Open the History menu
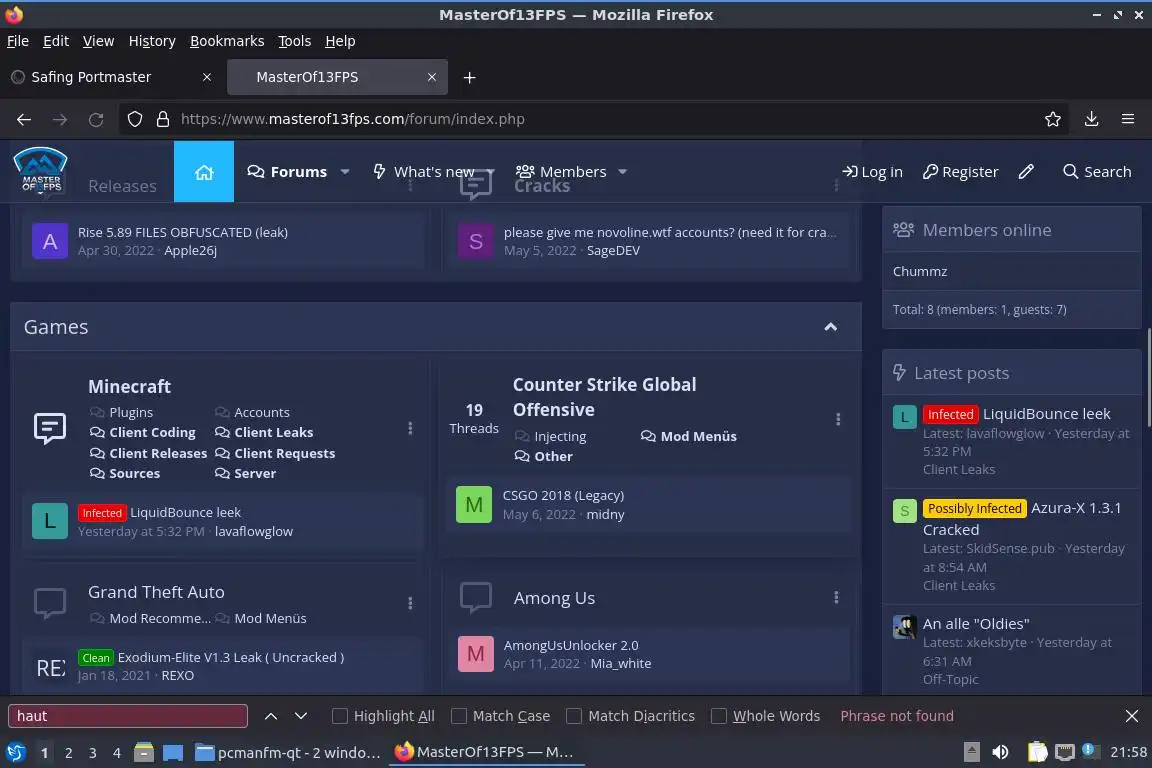The height and width of the screenshot is (768, 1152). [152, 41]
